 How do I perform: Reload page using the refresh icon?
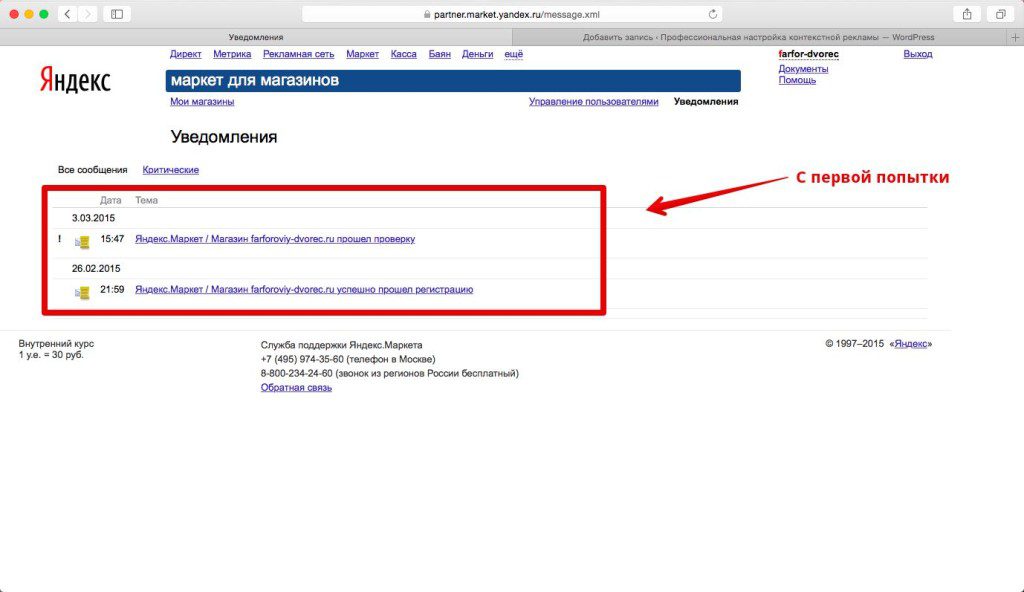712,14
